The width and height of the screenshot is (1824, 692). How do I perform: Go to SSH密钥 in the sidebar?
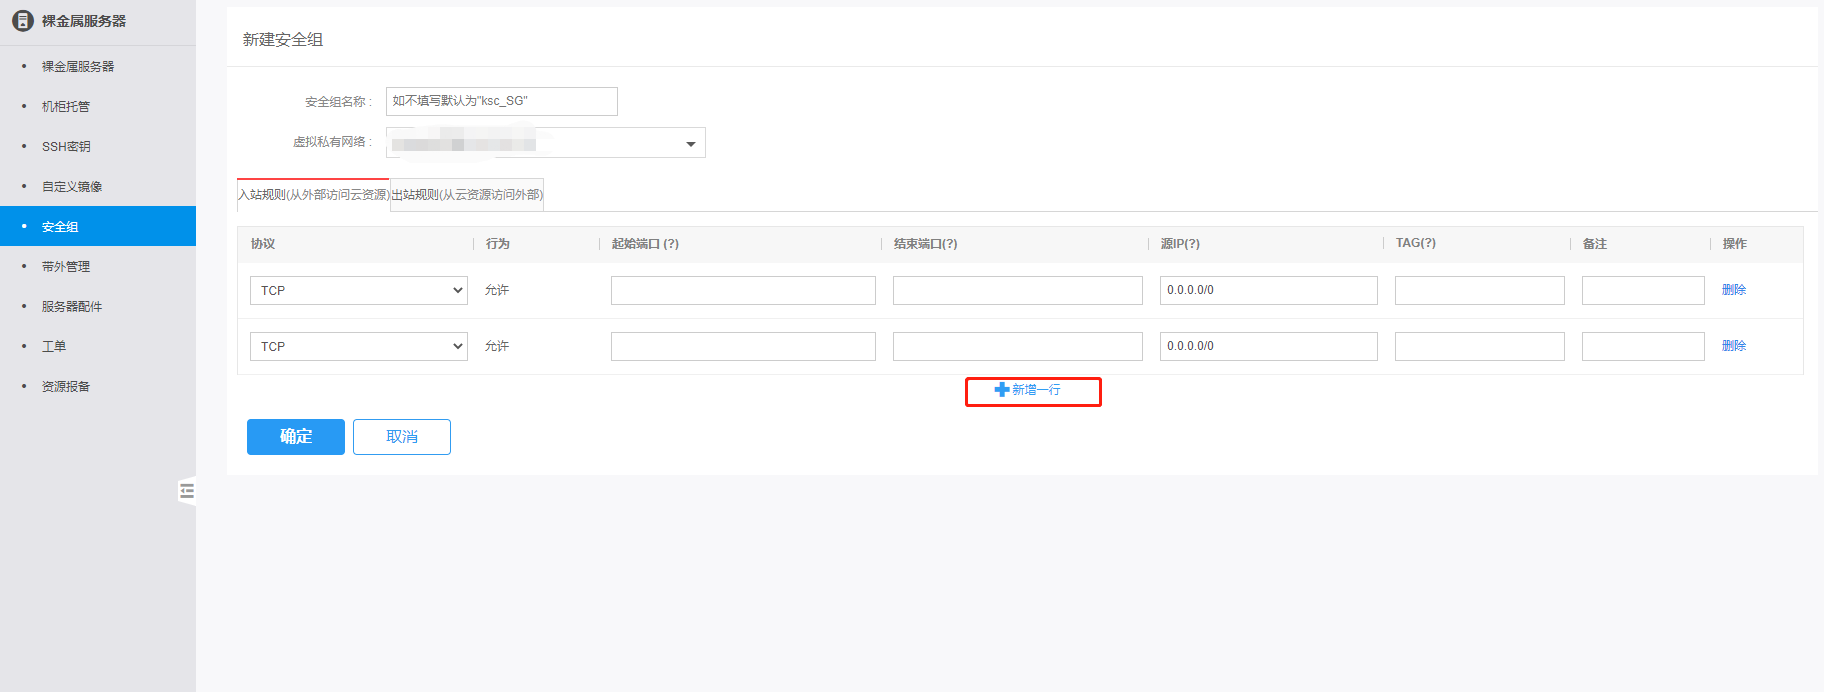coord(66,146)
